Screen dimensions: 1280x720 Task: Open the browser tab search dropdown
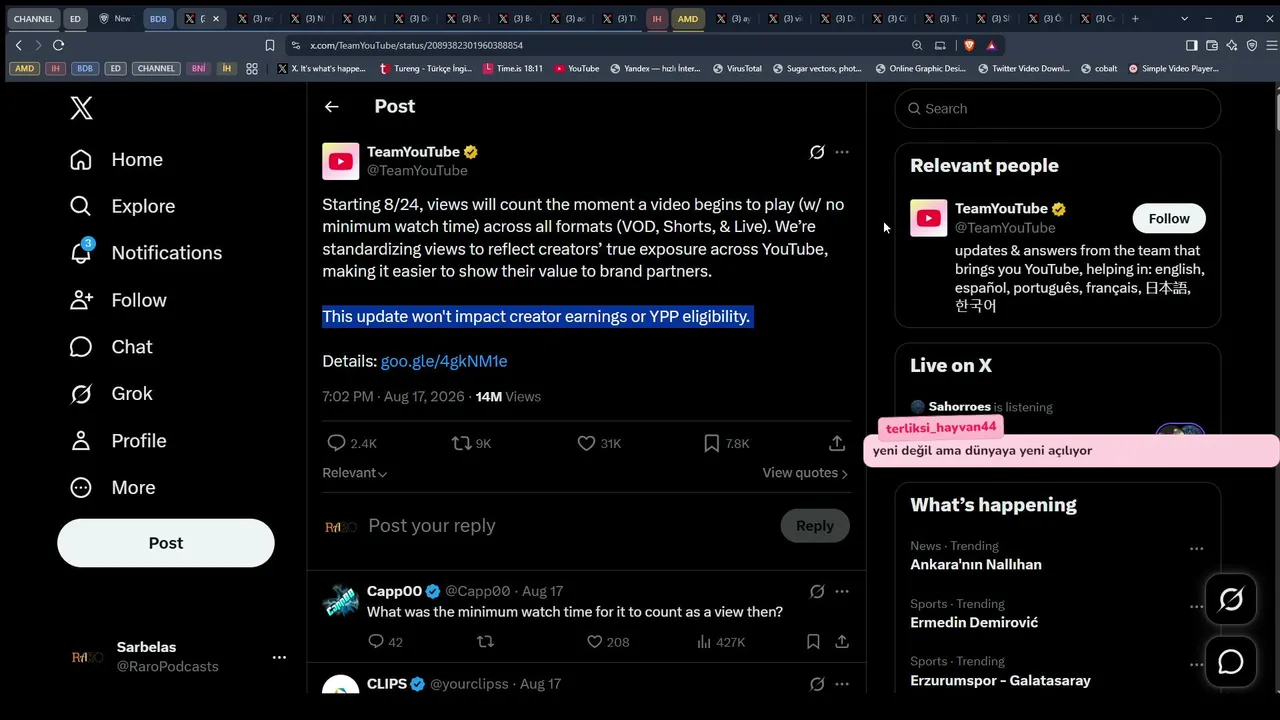click(x=1184, y=18)
